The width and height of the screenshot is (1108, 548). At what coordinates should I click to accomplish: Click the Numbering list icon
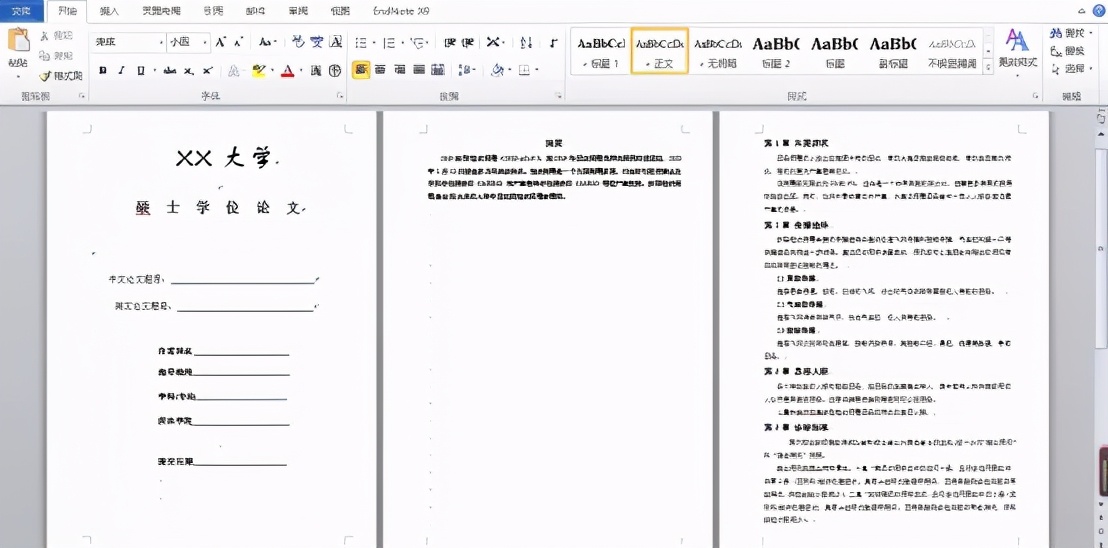389,43
